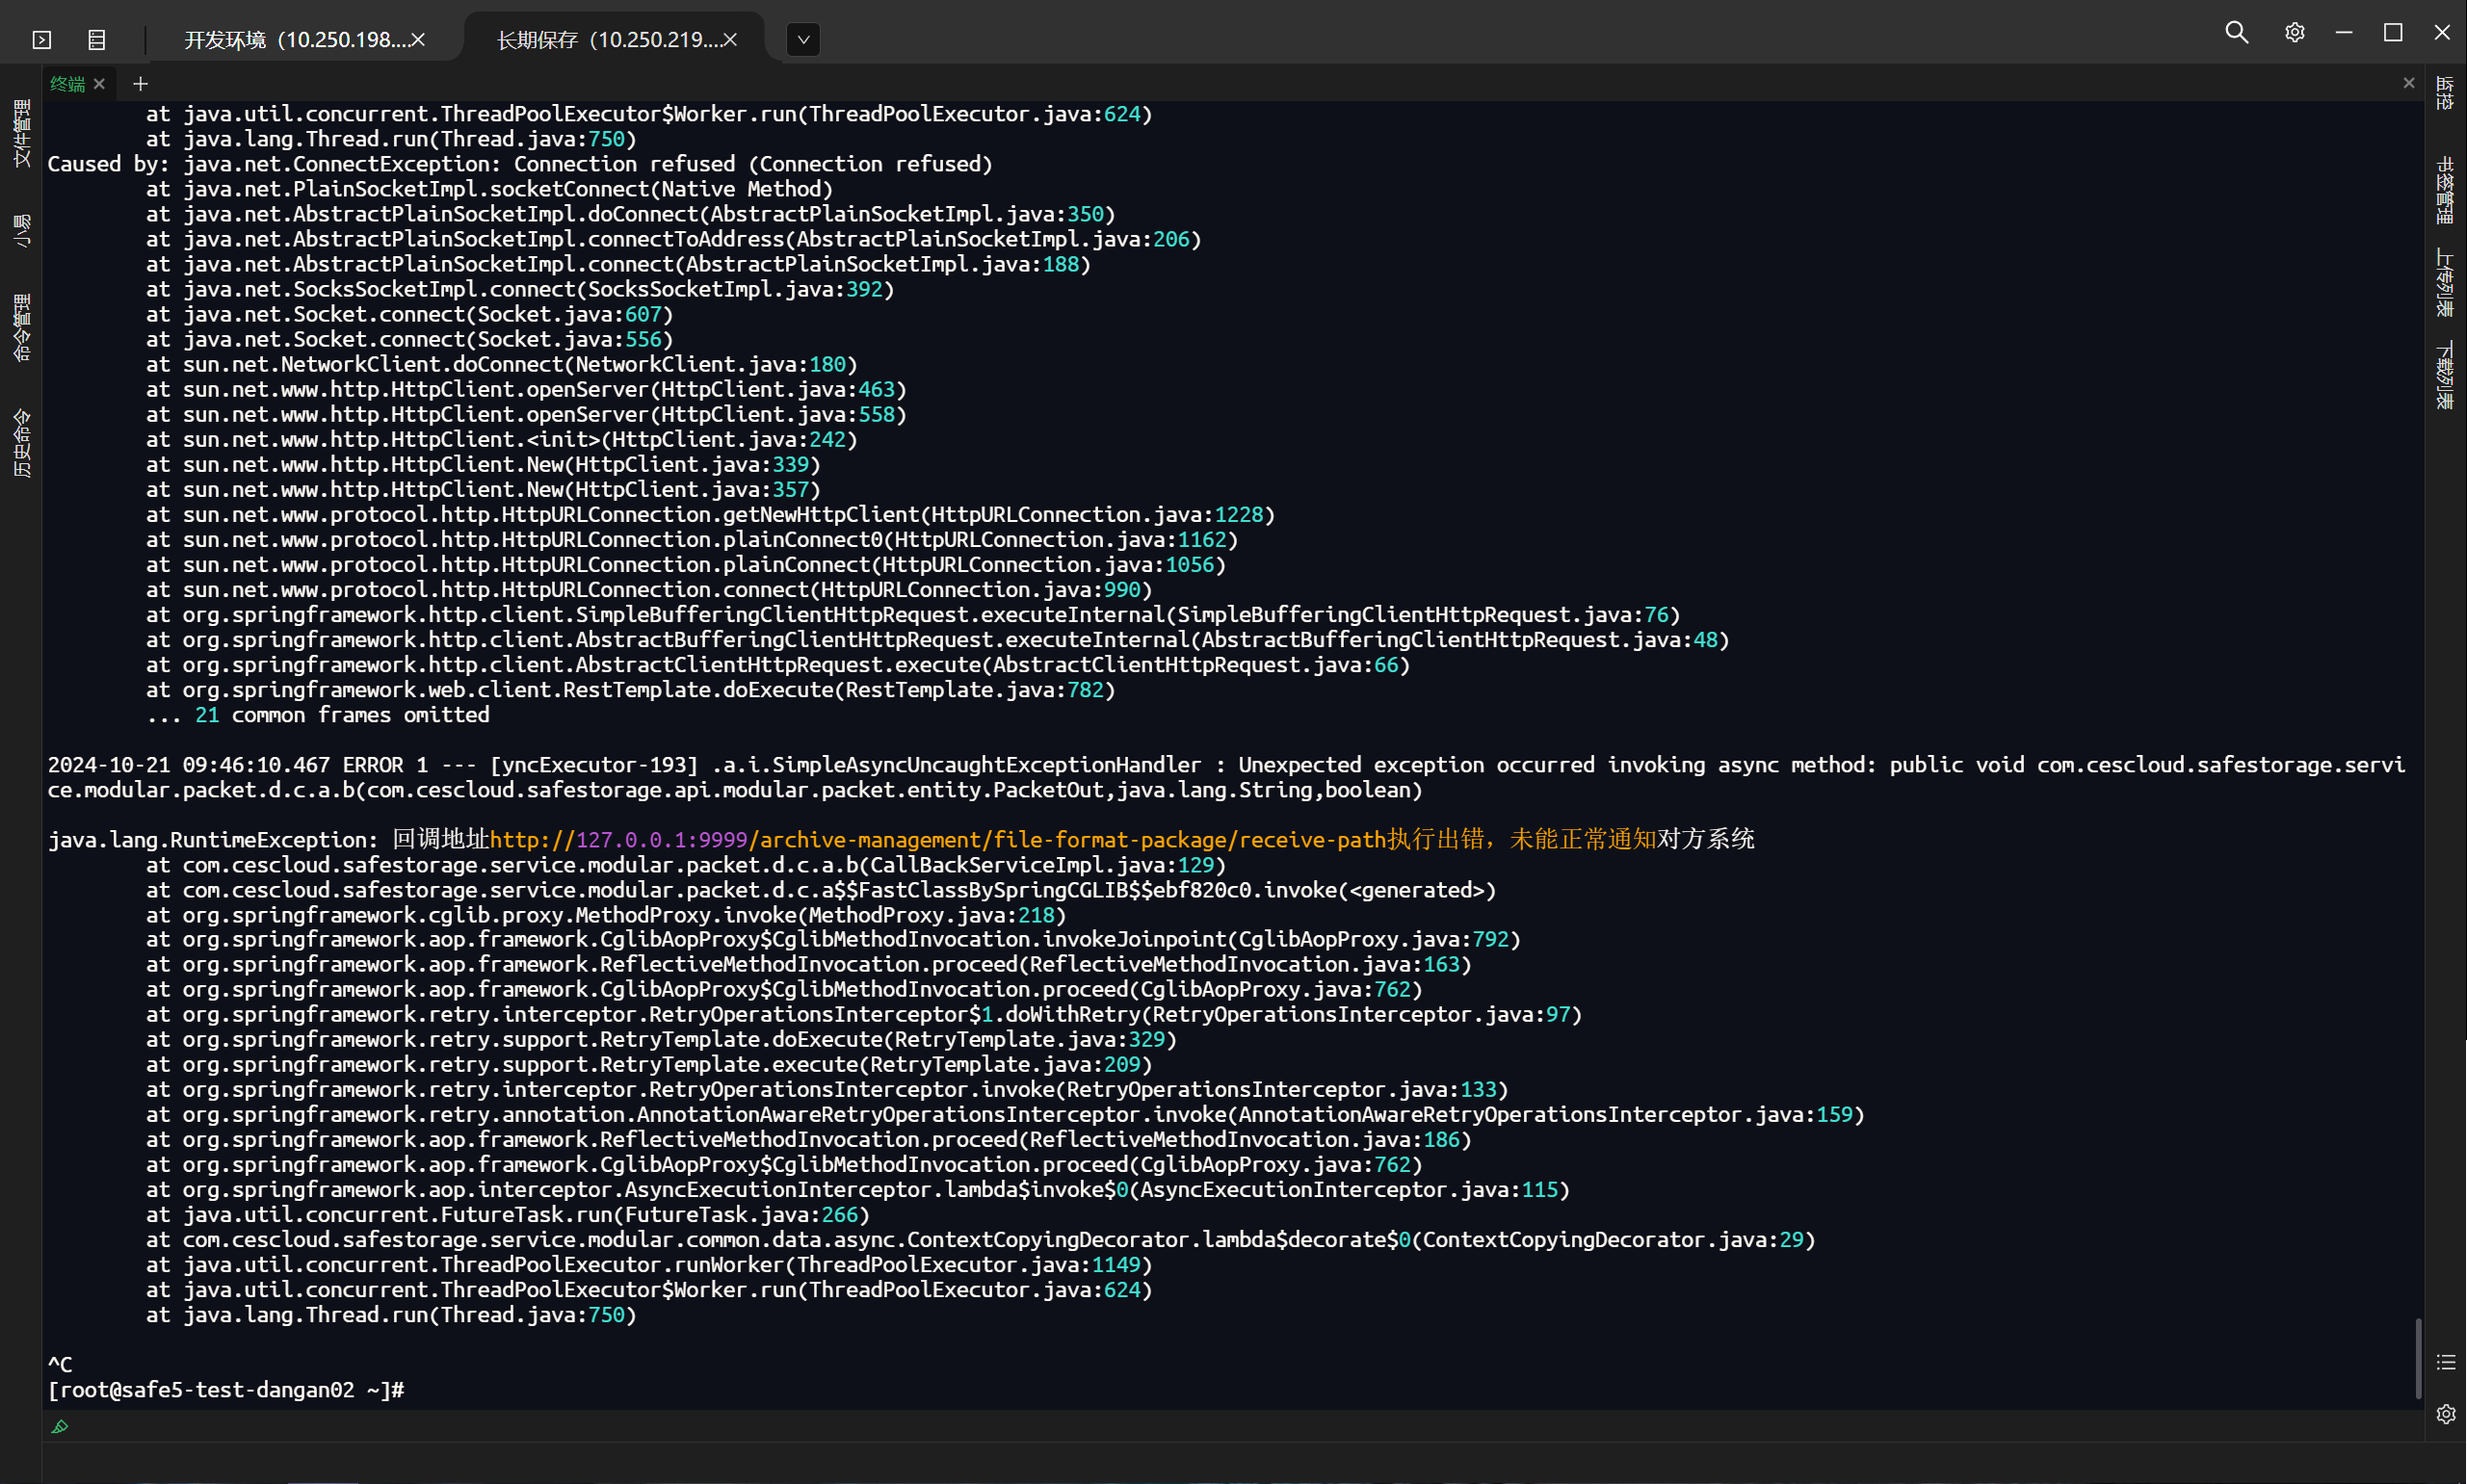Click the command input bar below terminal
2467x1484 pixels.
pos(1234,1426)
